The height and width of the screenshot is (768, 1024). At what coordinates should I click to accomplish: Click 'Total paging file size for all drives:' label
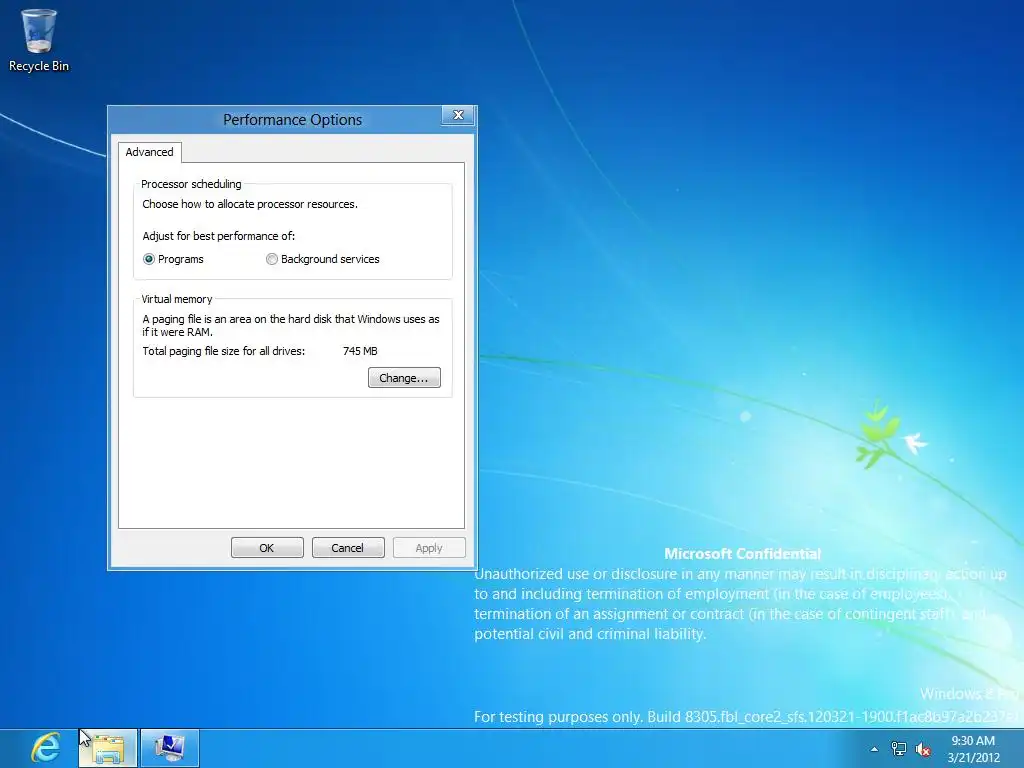point(223,351)
